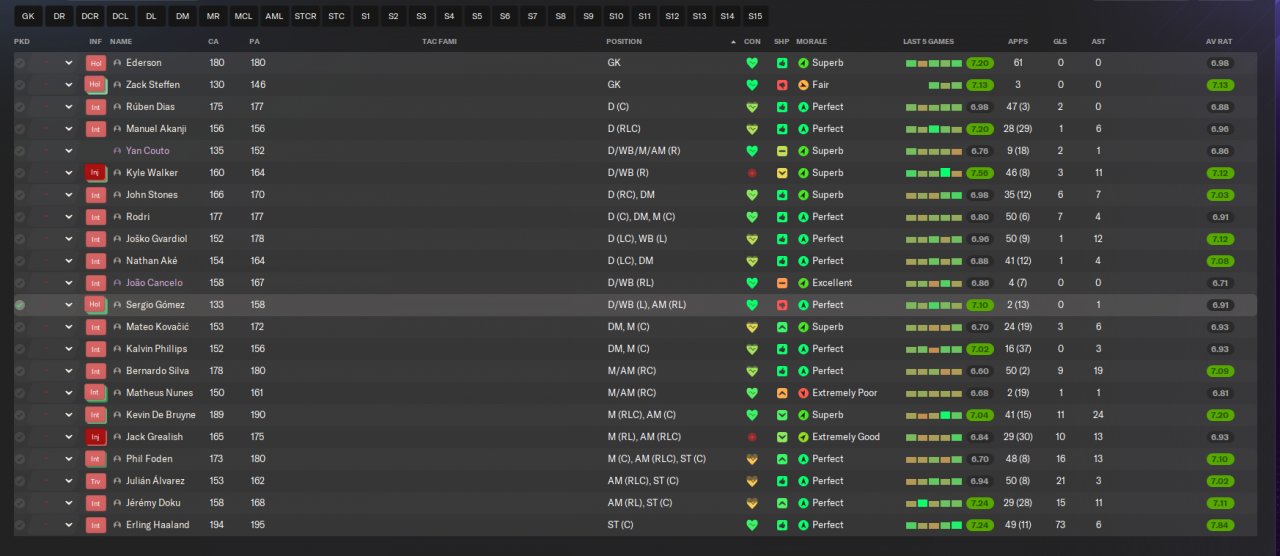Toggle the picked checkbox for Kevin De Bruyne

coord(20,415)
